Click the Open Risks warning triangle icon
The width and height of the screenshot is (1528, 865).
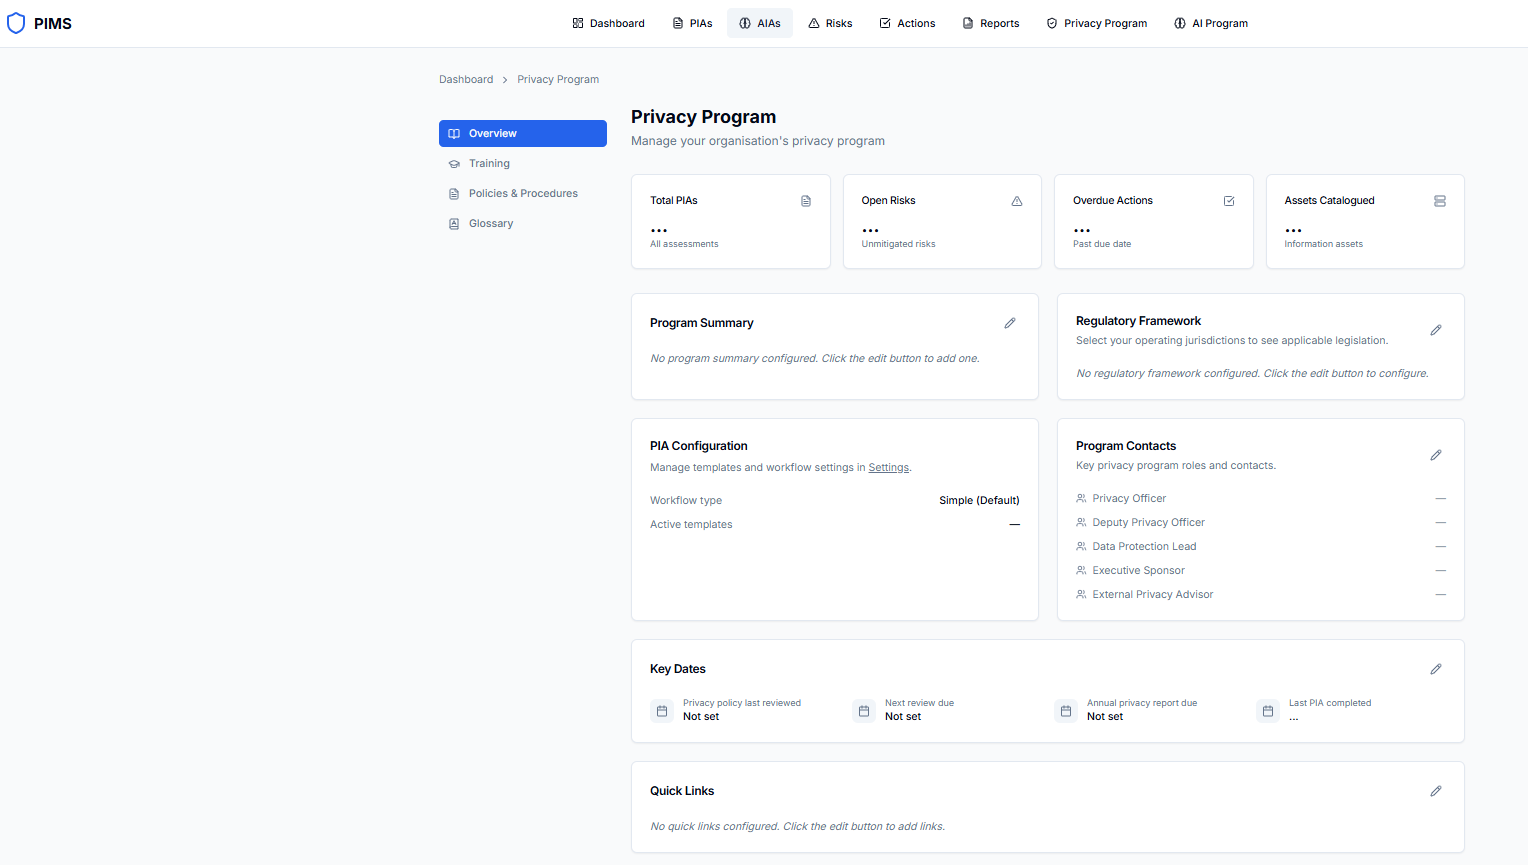coord(1017,201)
